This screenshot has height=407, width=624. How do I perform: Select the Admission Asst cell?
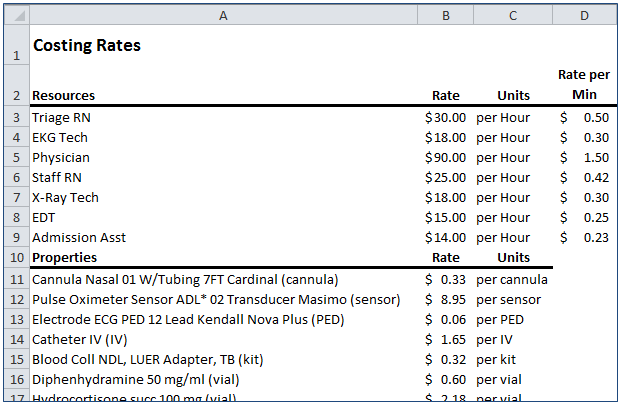click(223, 237)
